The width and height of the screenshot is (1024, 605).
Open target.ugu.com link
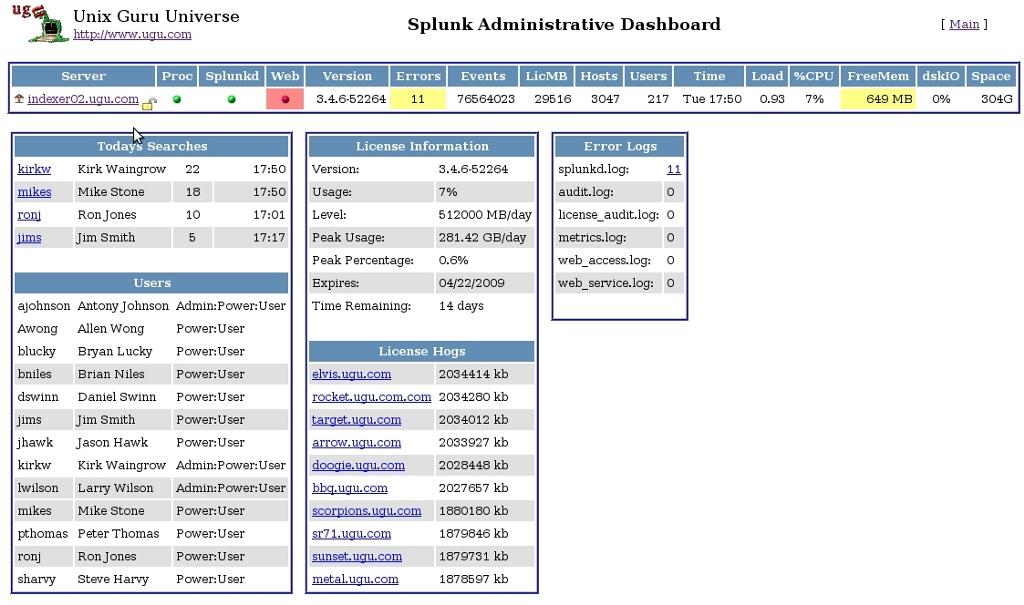point(357,420)
